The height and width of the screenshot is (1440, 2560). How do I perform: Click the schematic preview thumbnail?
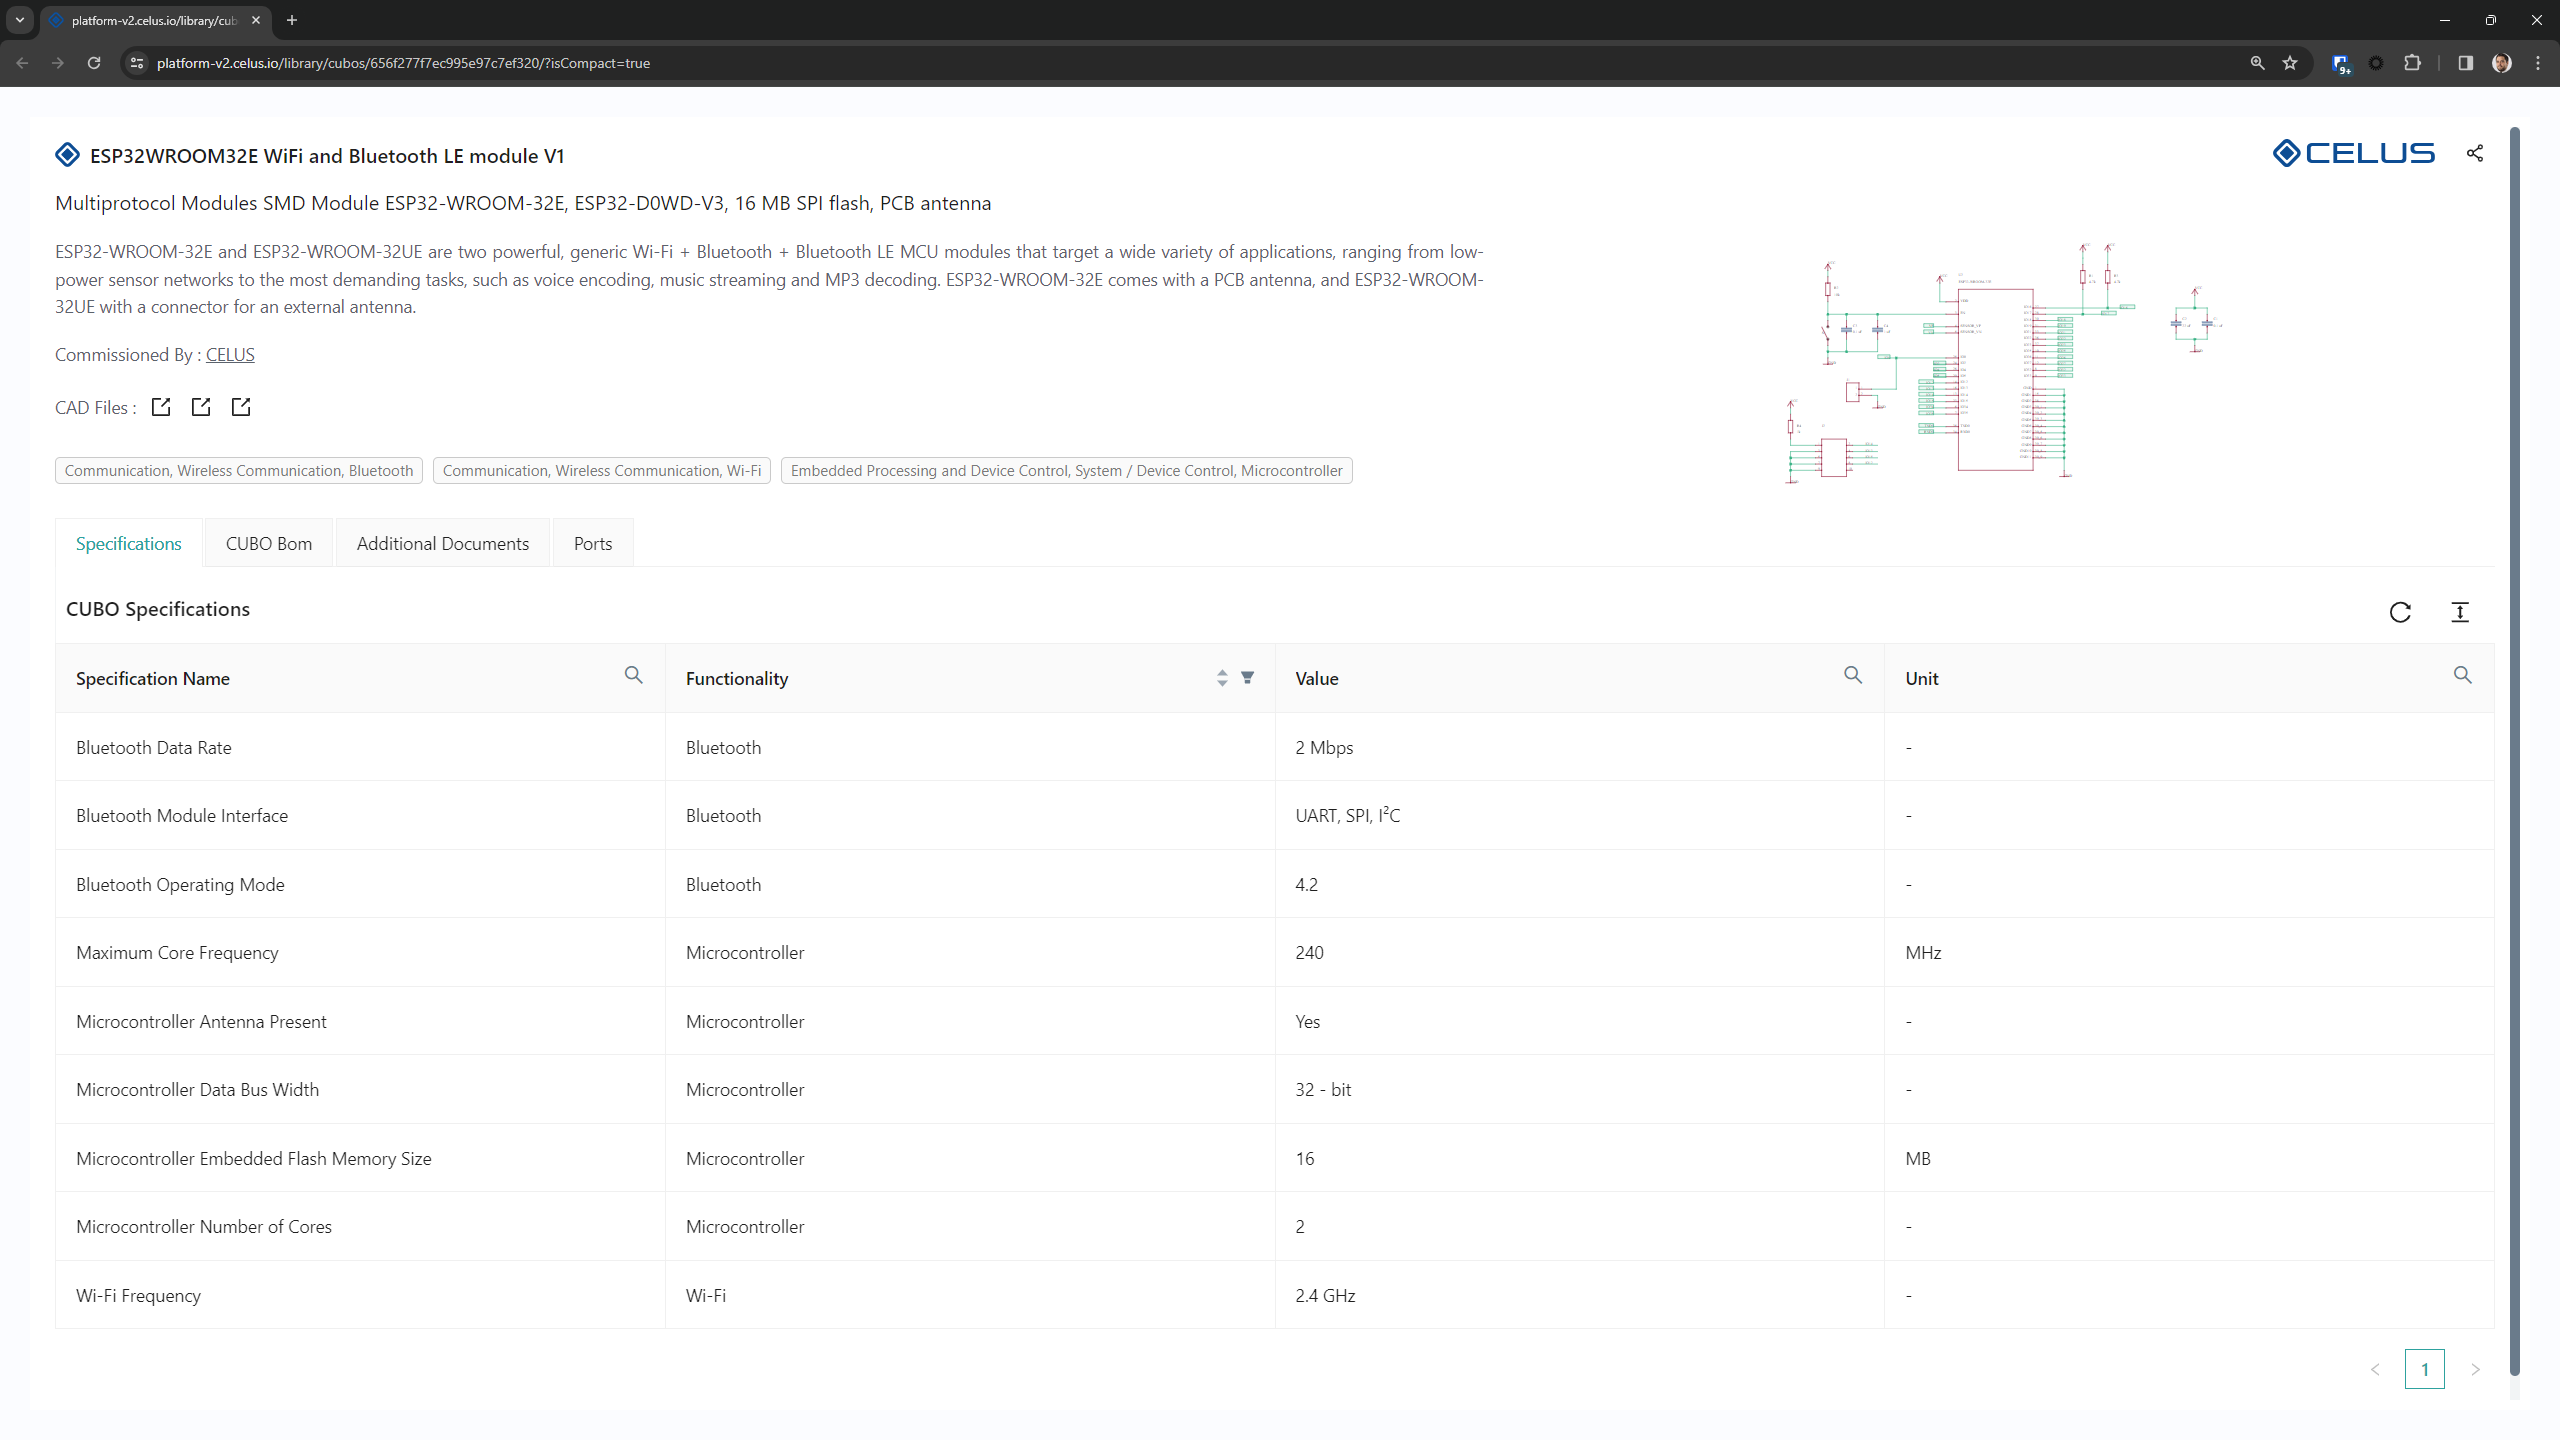(2005, 362)
